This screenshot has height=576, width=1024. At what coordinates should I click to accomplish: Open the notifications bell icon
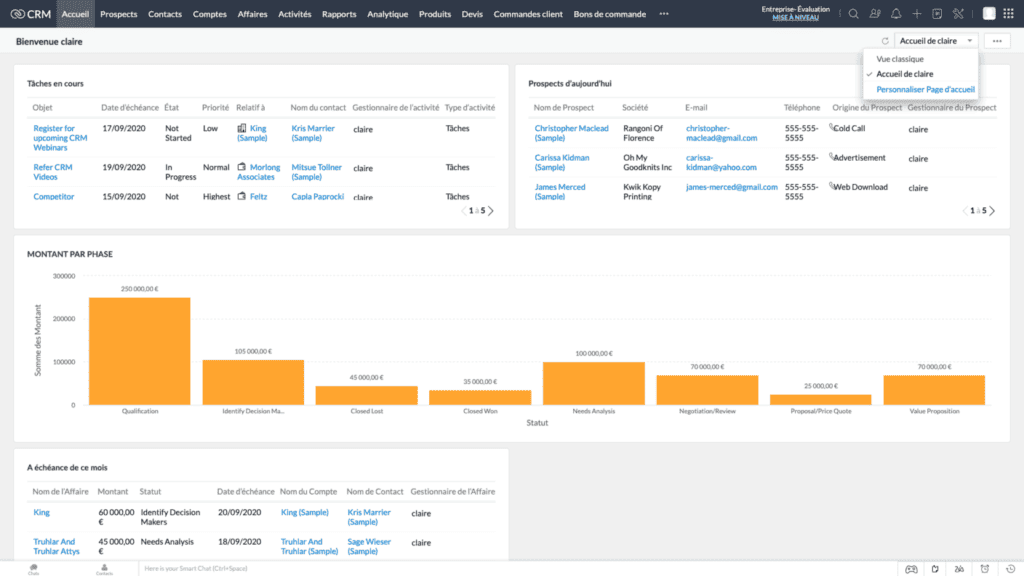pos(896,13)
